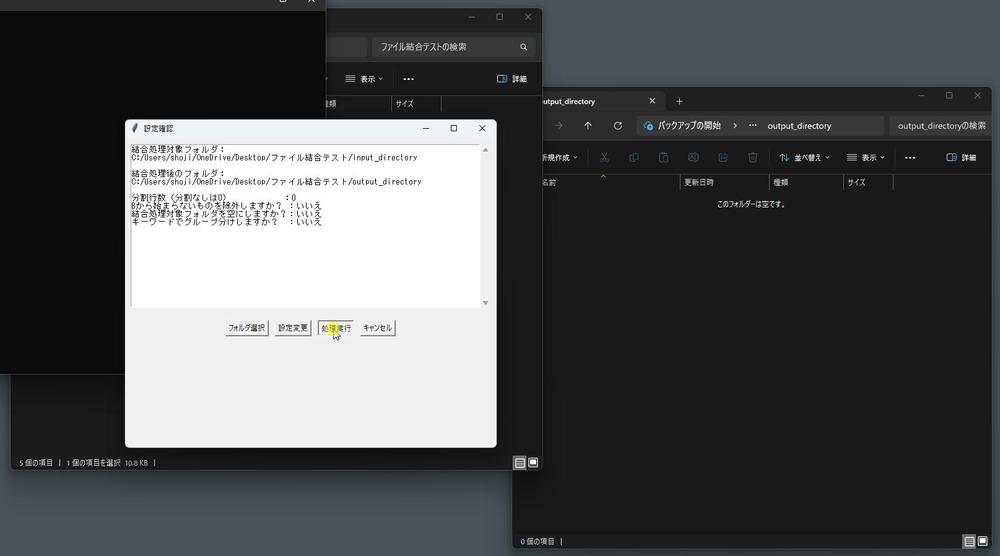Click the 名前 column header
The width and height of the screenshot is (1000, 556).
(x=610, y=182)
